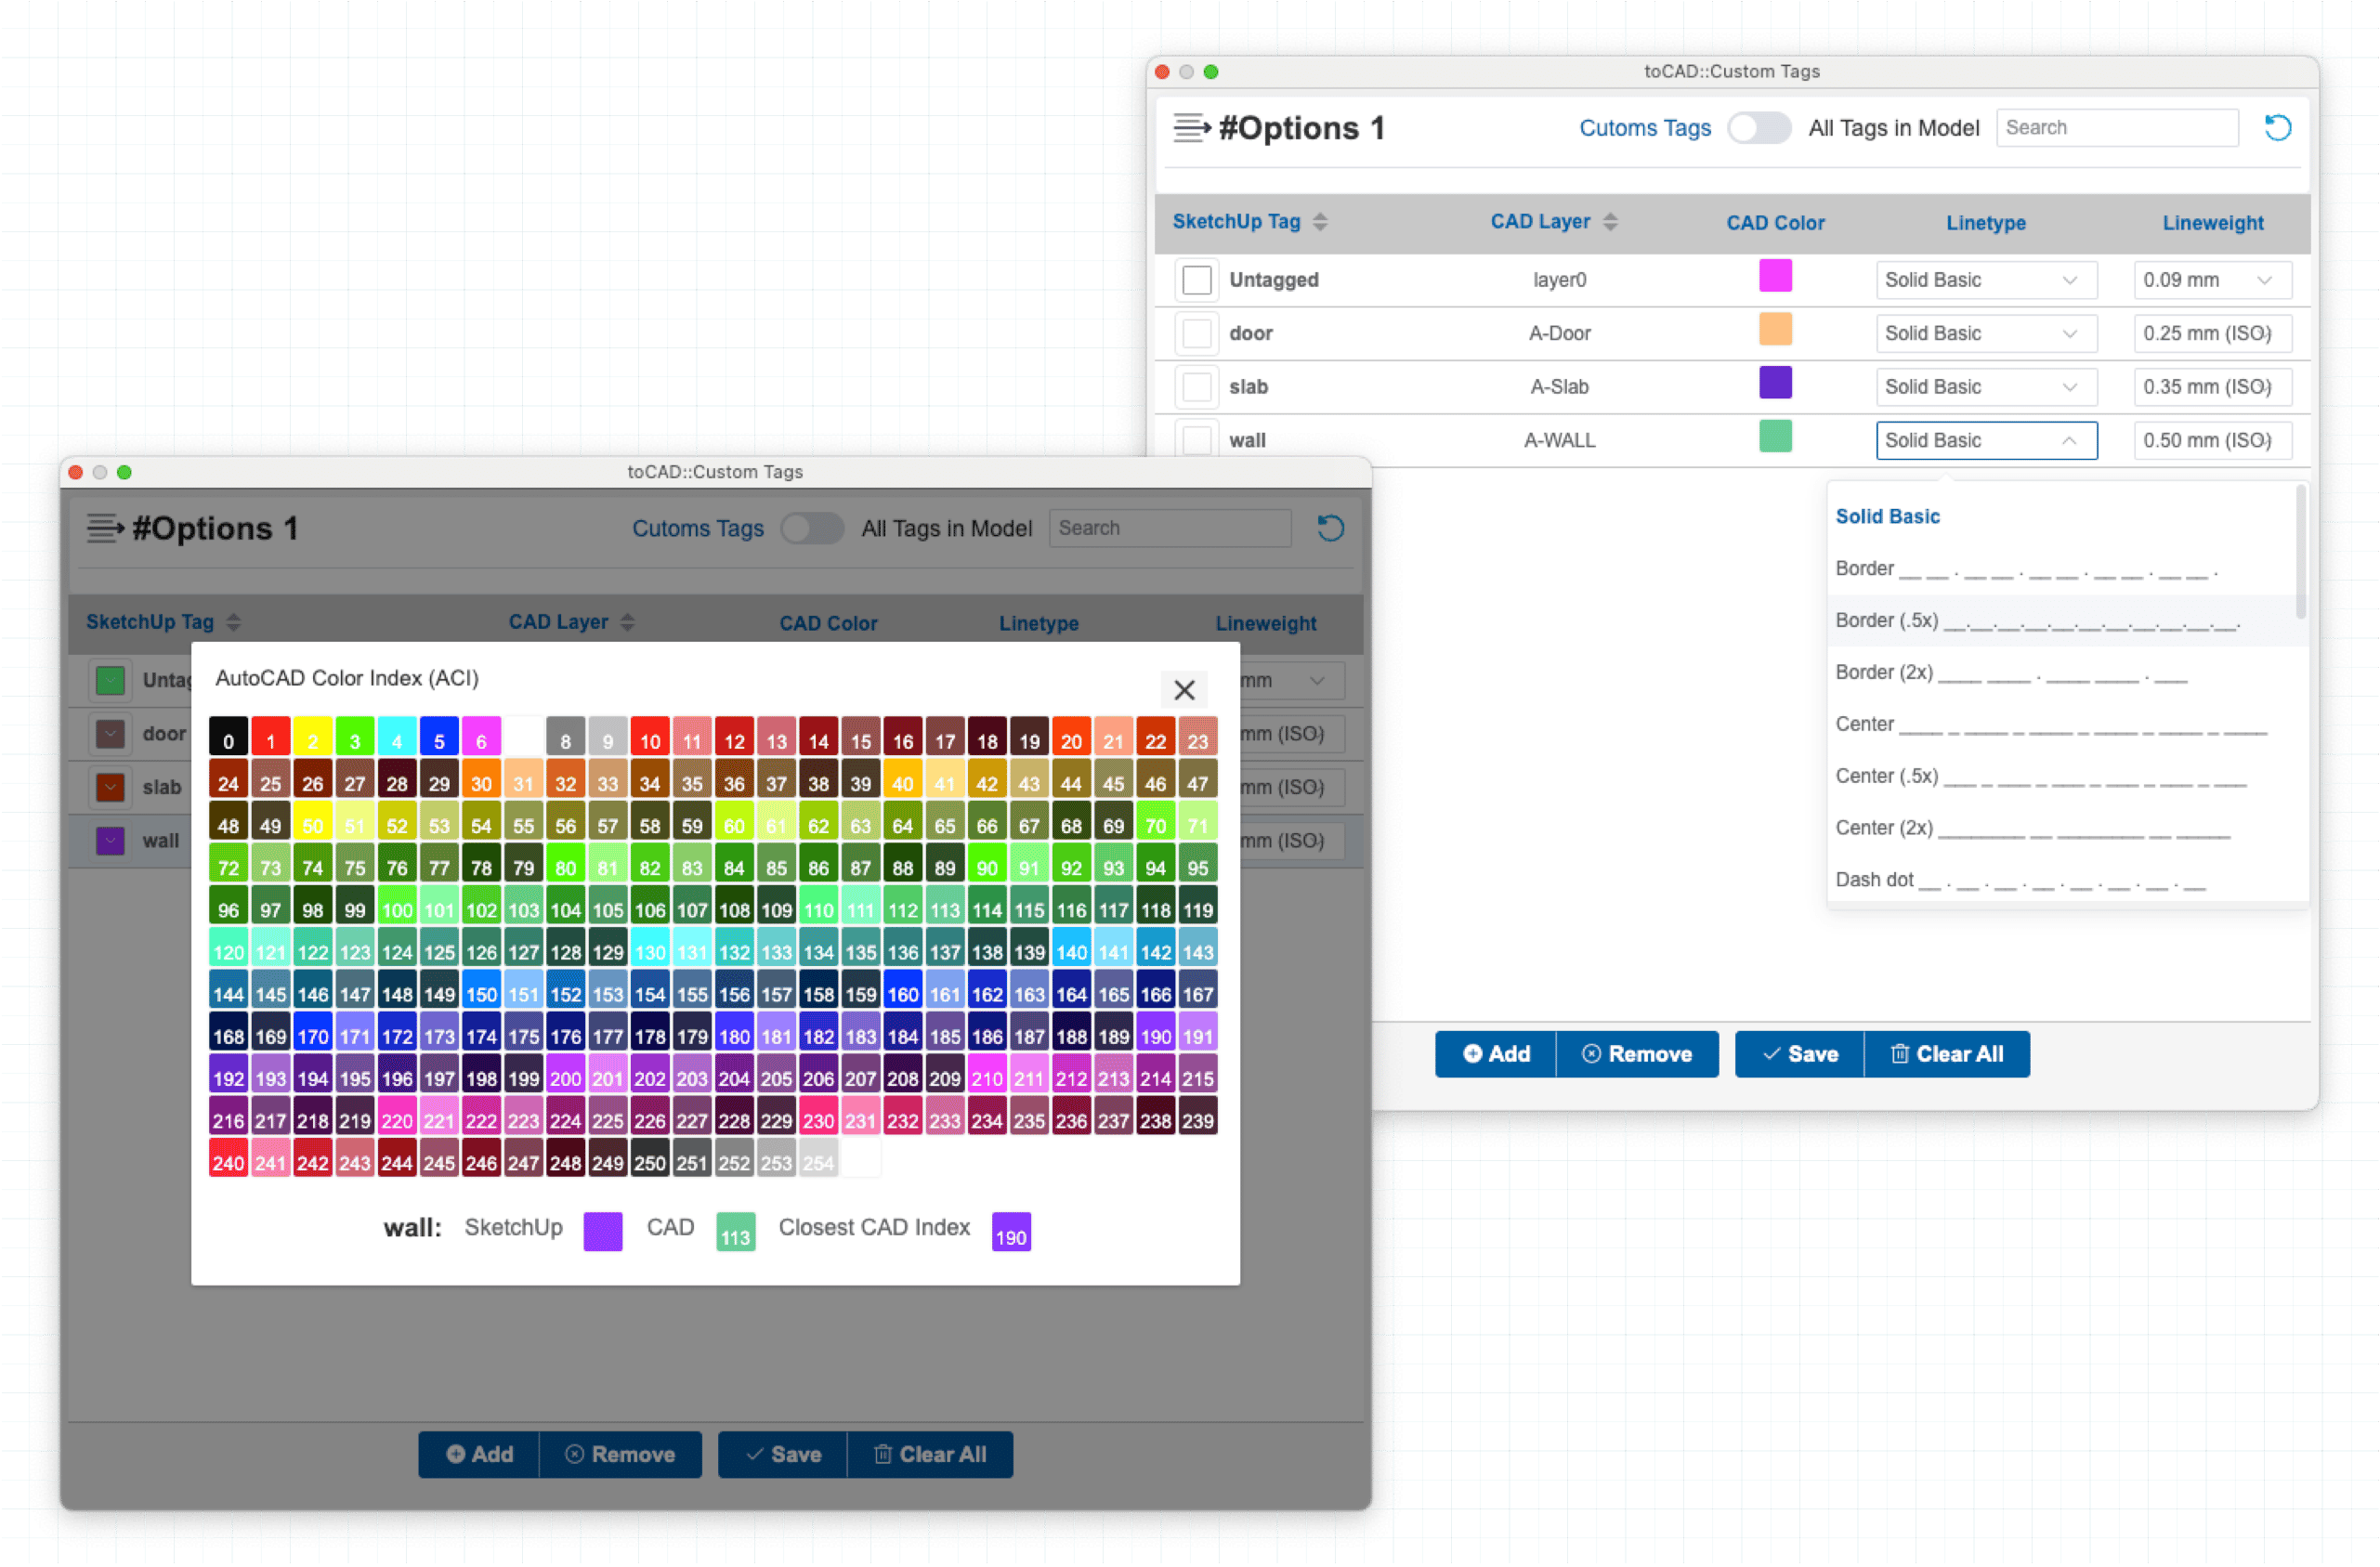Click the Search field in the right window
The height and width of the screenshot is (1567, 2380).
pyautogui.click(x=2116, y=128)
